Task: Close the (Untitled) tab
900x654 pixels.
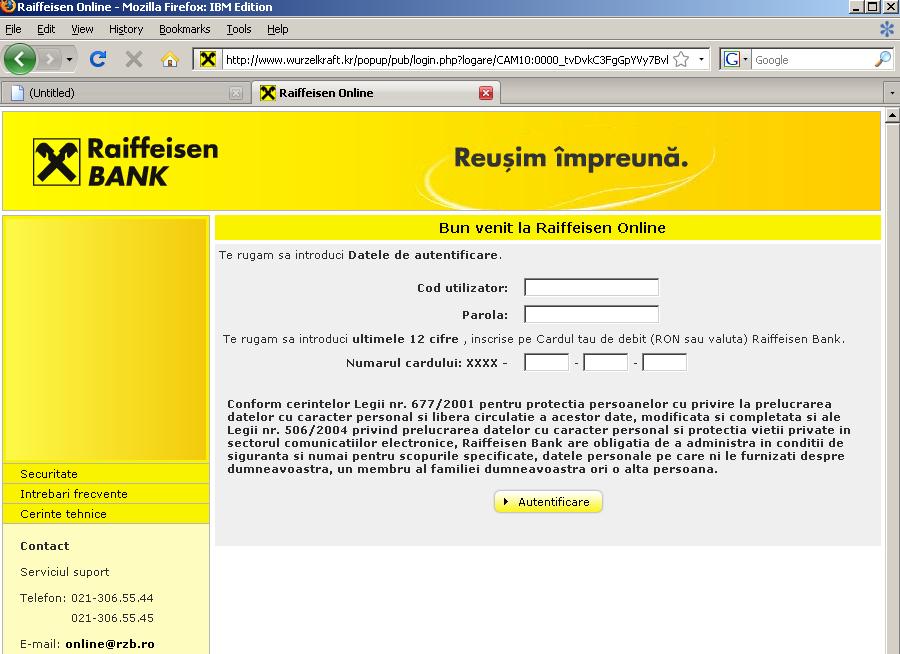Action: pos(235,94)
